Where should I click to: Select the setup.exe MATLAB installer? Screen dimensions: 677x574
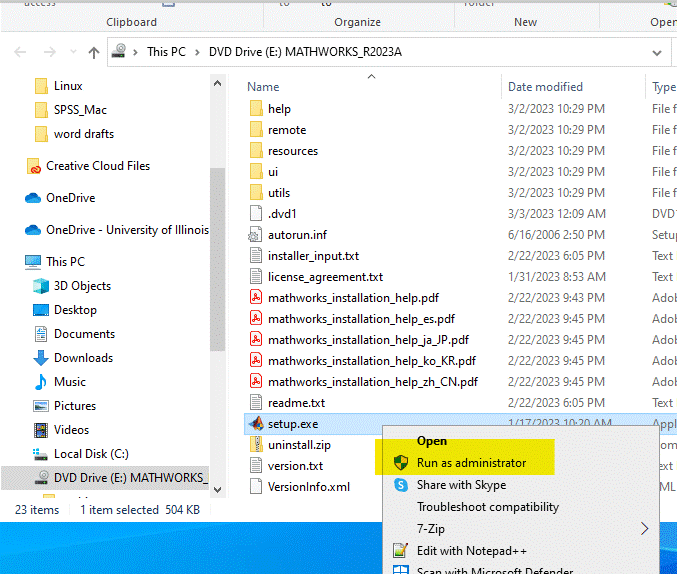tap(284, 424)
